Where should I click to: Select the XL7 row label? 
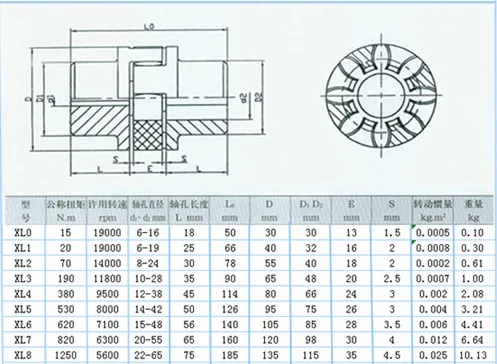[x=23, y=340]
